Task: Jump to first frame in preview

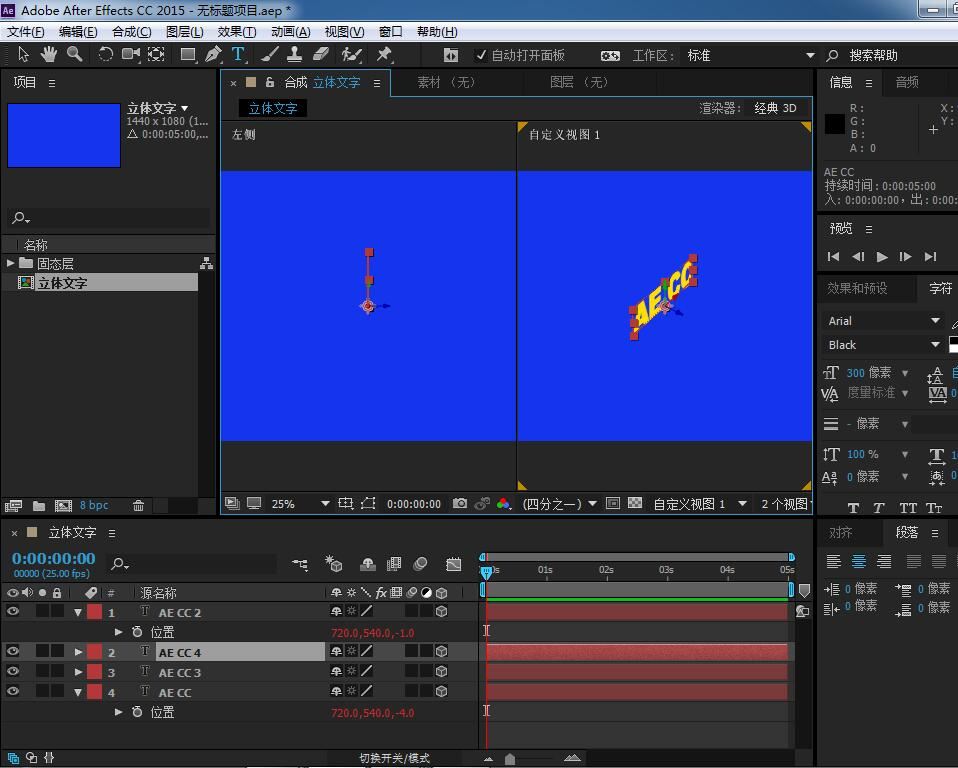Action: [x=833, y=257]
